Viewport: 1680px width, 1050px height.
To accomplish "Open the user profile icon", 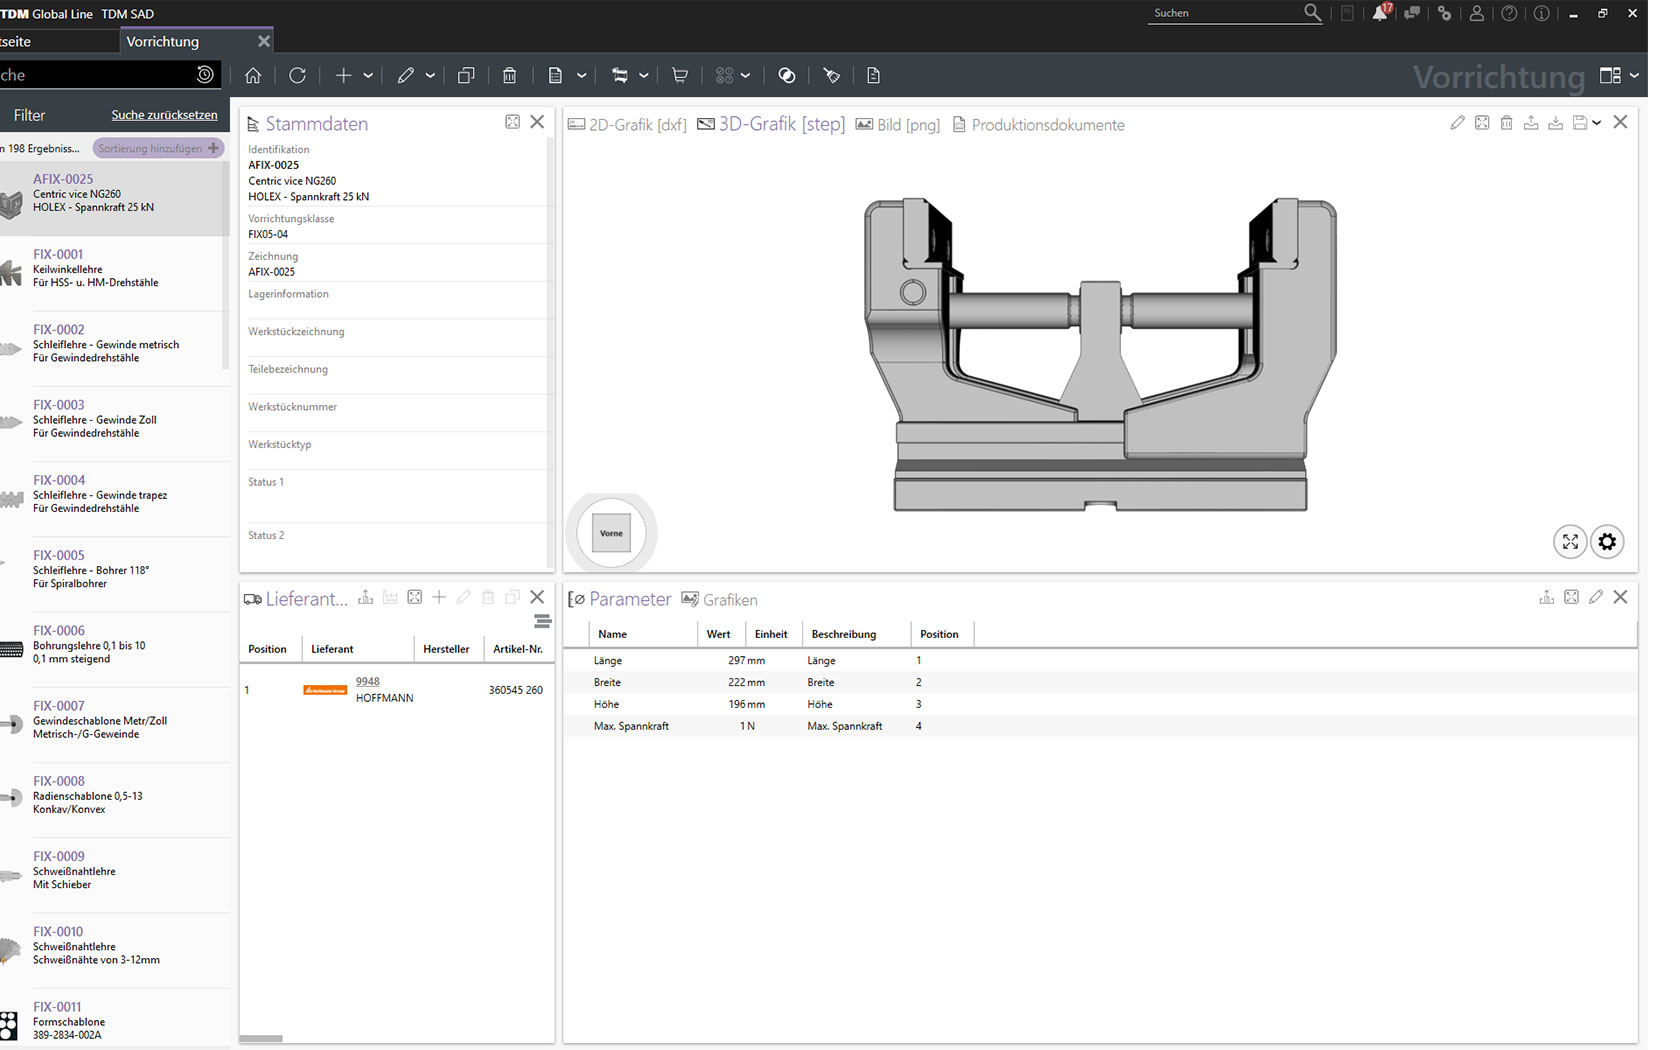I will click(x=1476, y=13).
